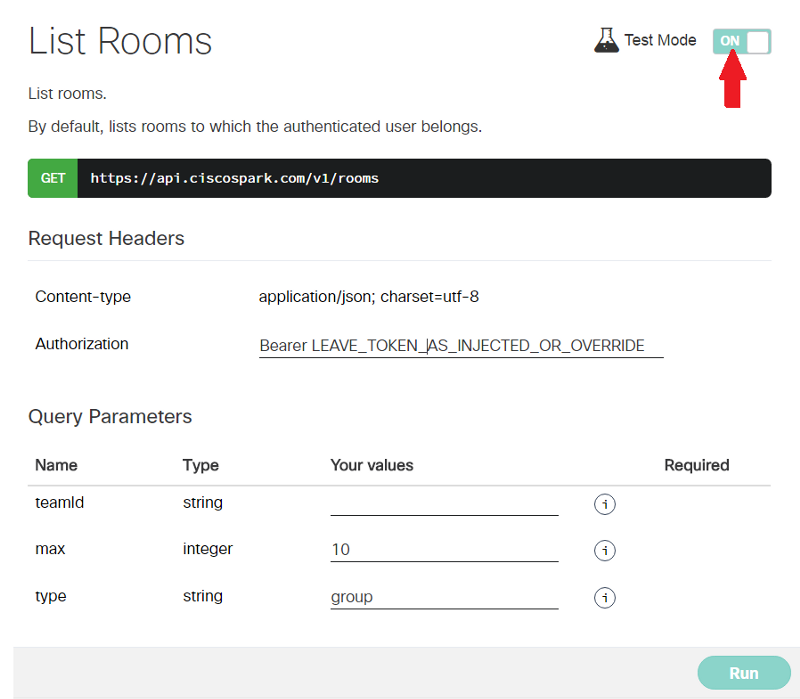Click the Your values column header
This screenshot has width=800, height=699.
click(372, 465)
